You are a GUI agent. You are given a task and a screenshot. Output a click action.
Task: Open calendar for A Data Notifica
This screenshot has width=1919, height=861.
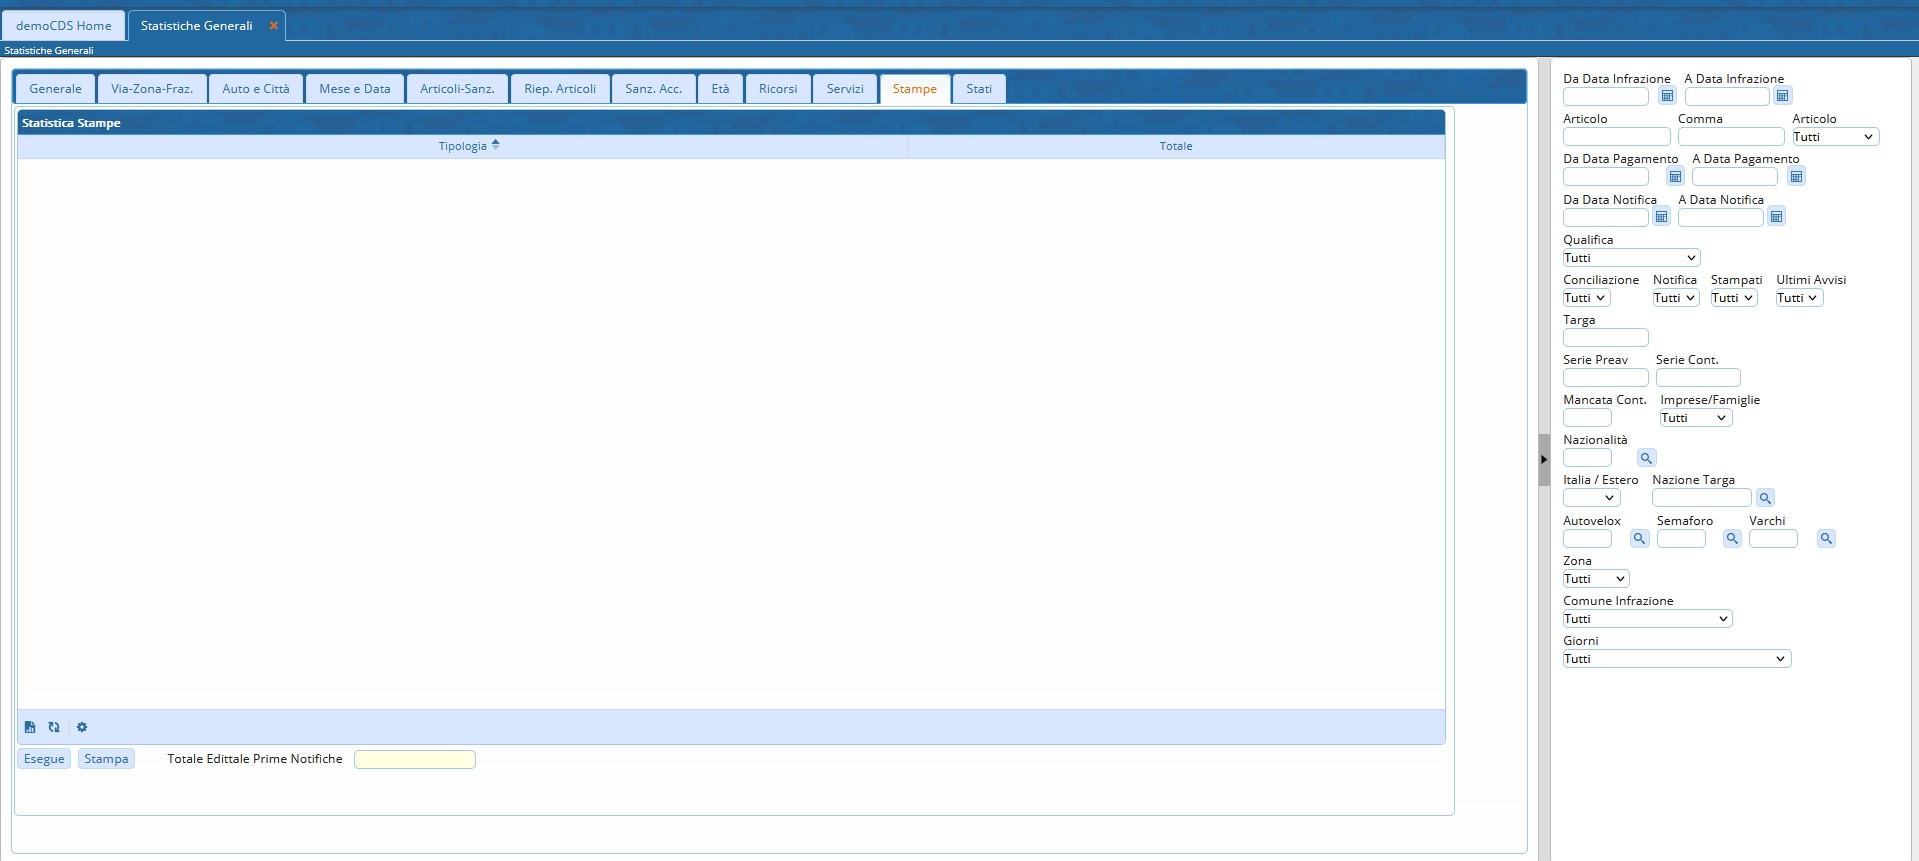(1776, 217)
